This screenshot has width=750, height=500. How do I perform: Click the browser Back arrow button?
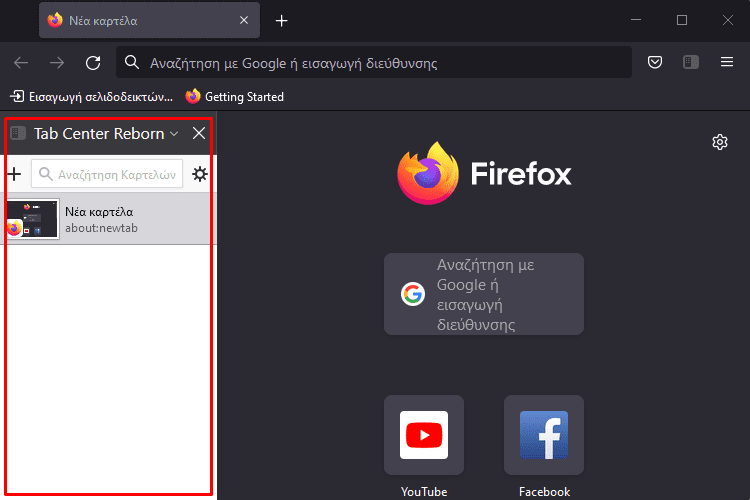(21, 63)
